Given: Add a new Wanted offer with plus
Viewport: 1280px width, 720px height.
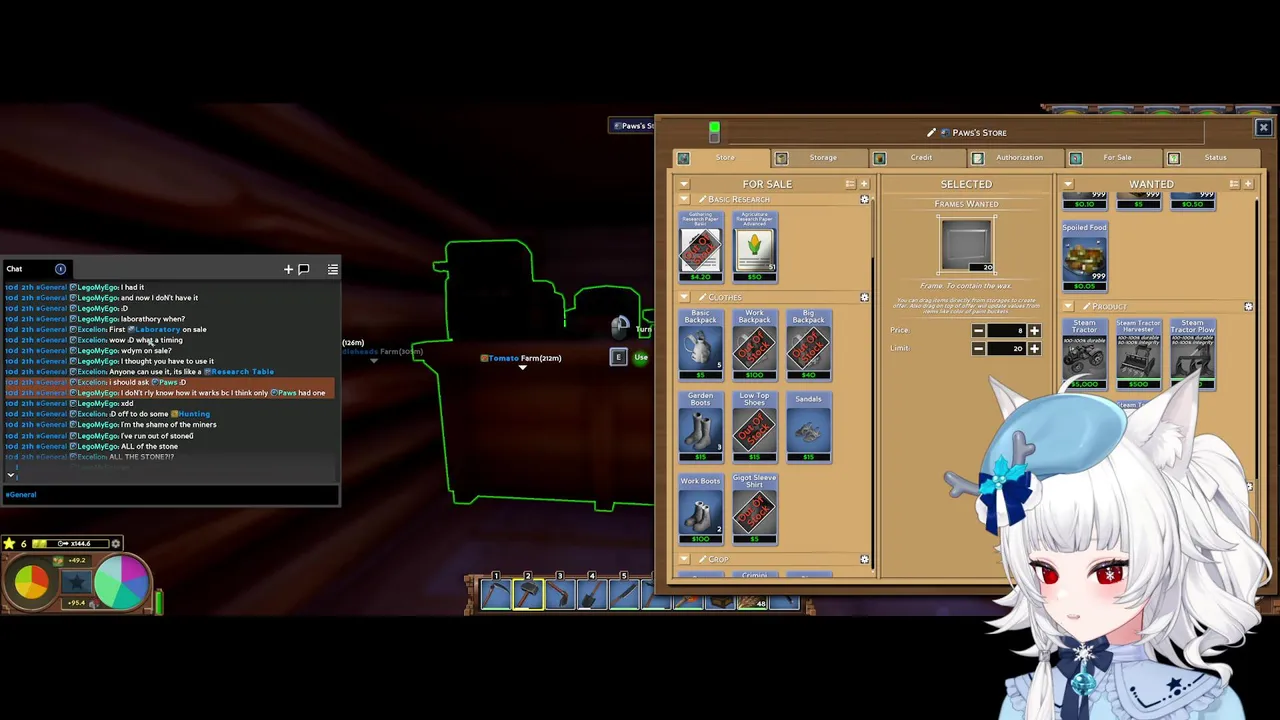Looking at the screenshot, I should [1248, 184].
